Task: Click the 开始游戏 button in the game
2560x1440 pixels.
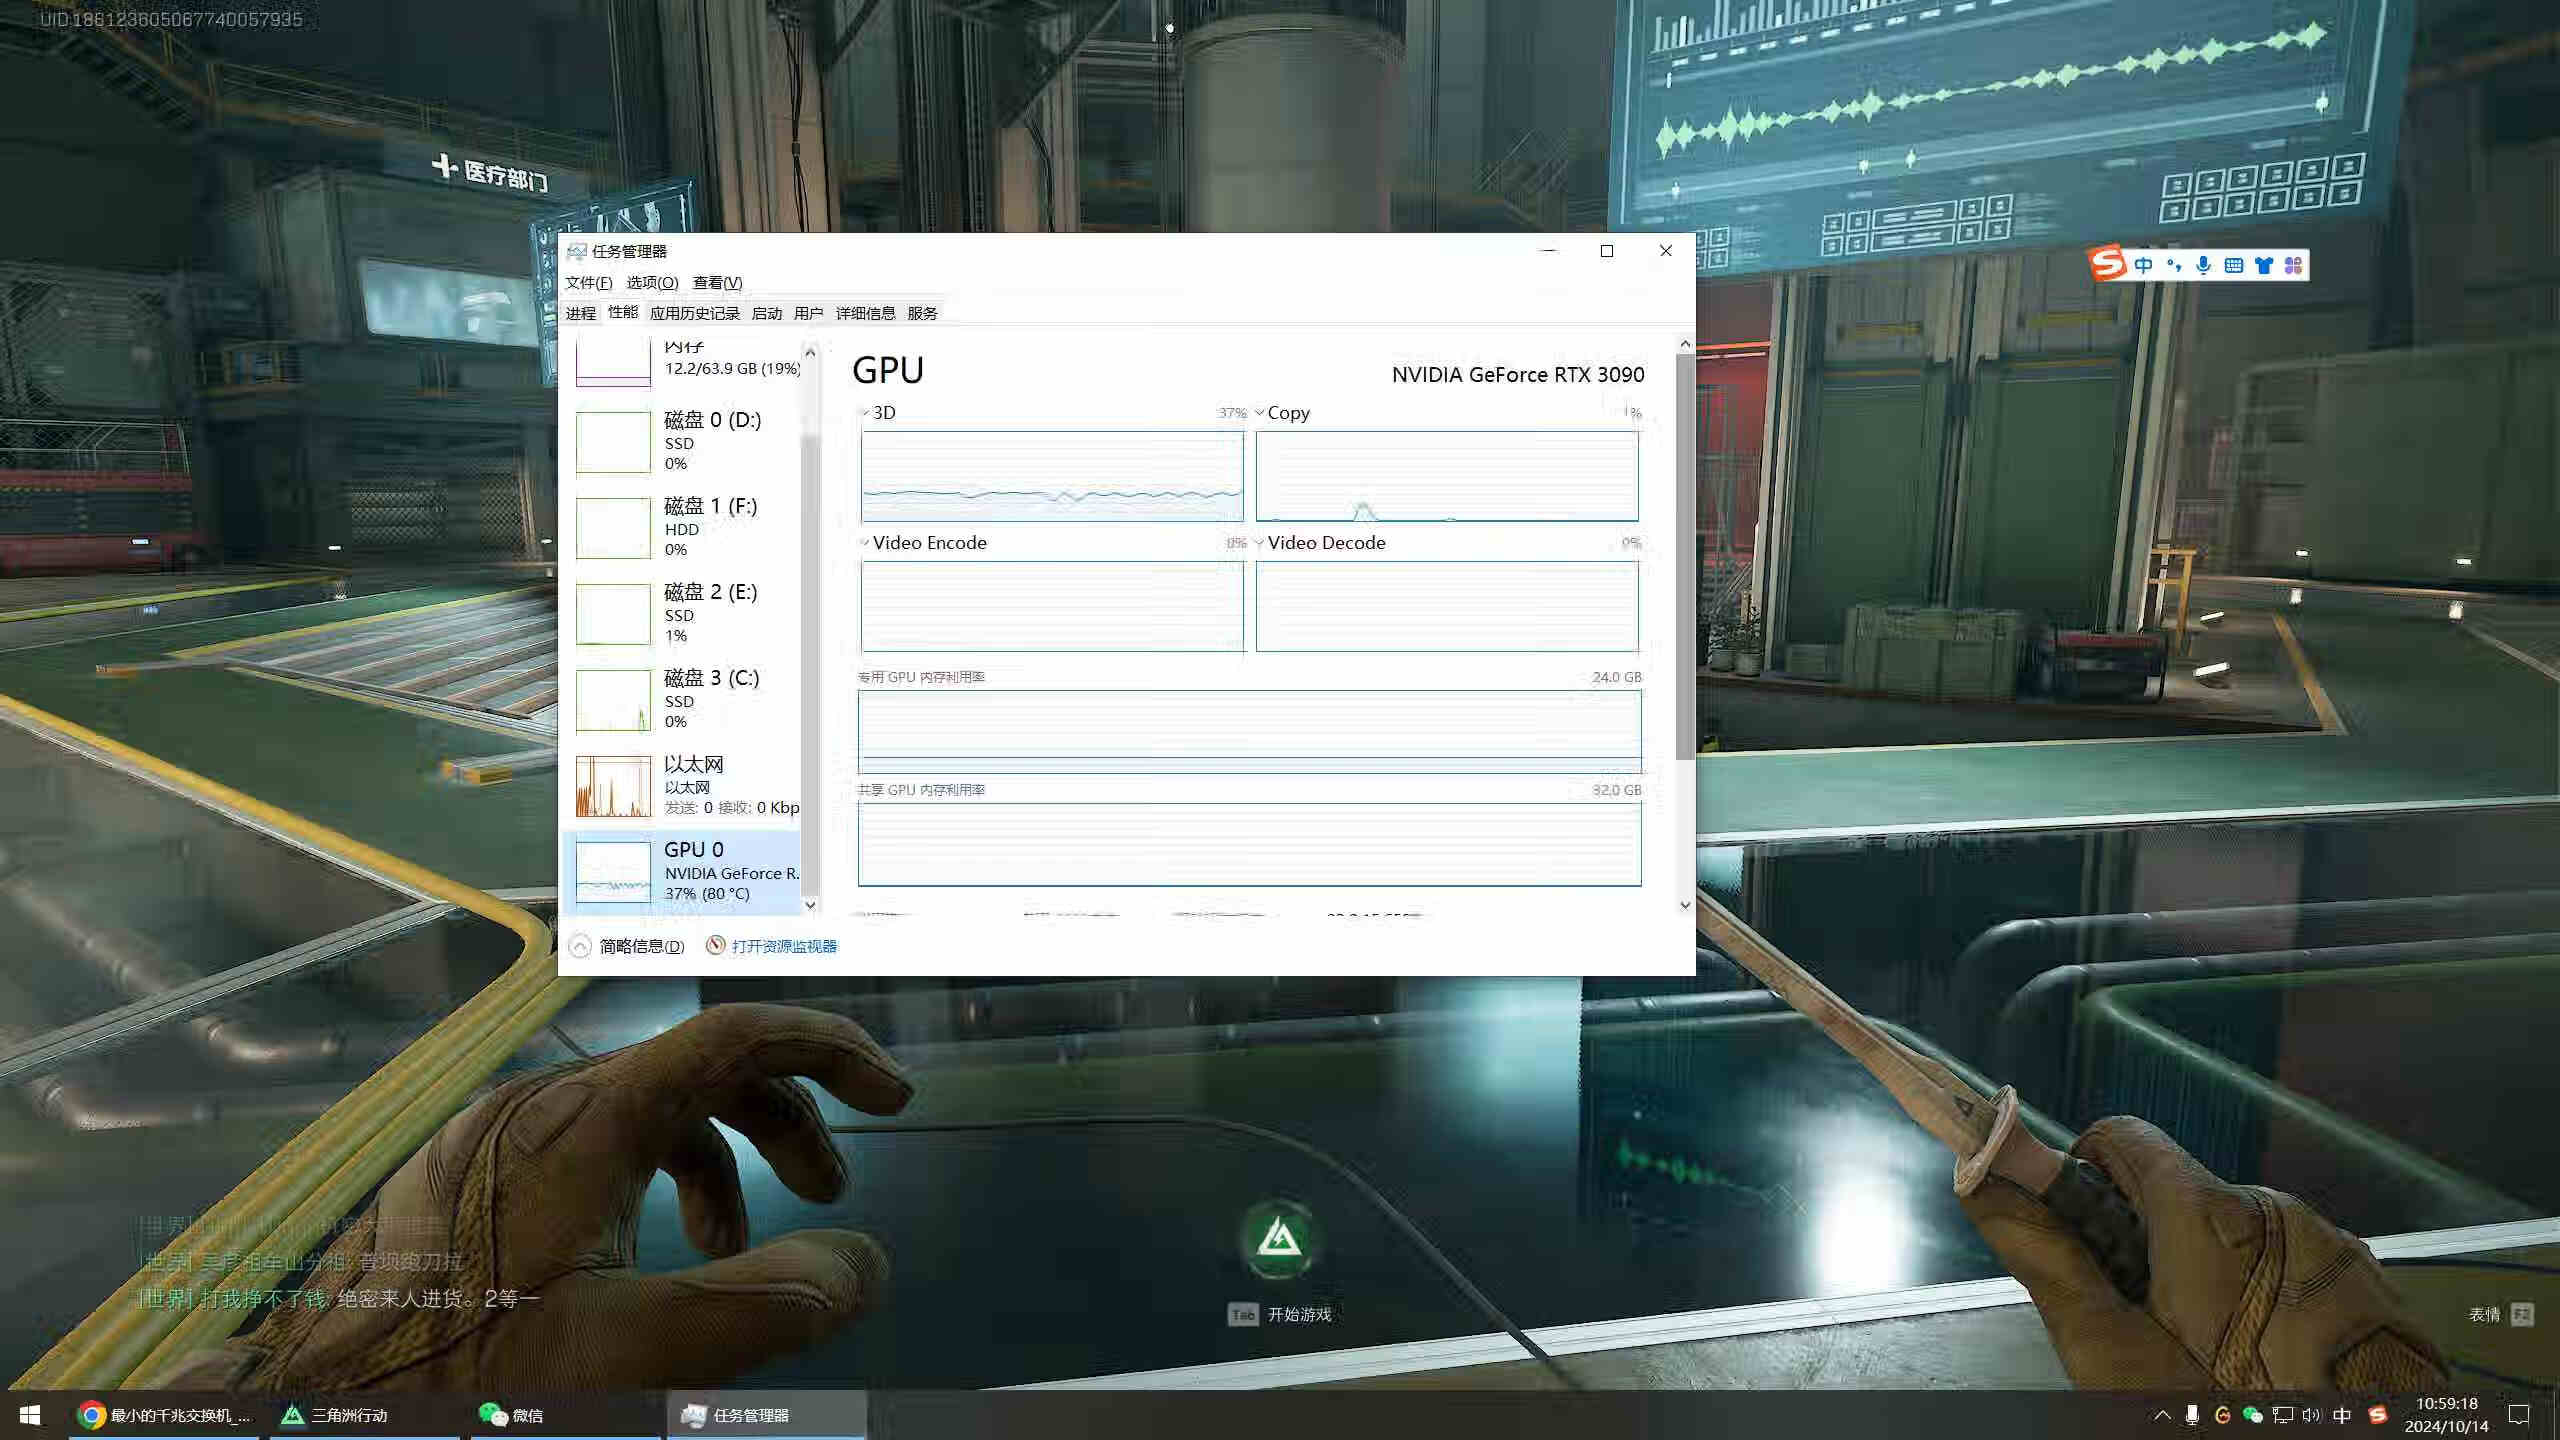Action: coord(1280,1314)
